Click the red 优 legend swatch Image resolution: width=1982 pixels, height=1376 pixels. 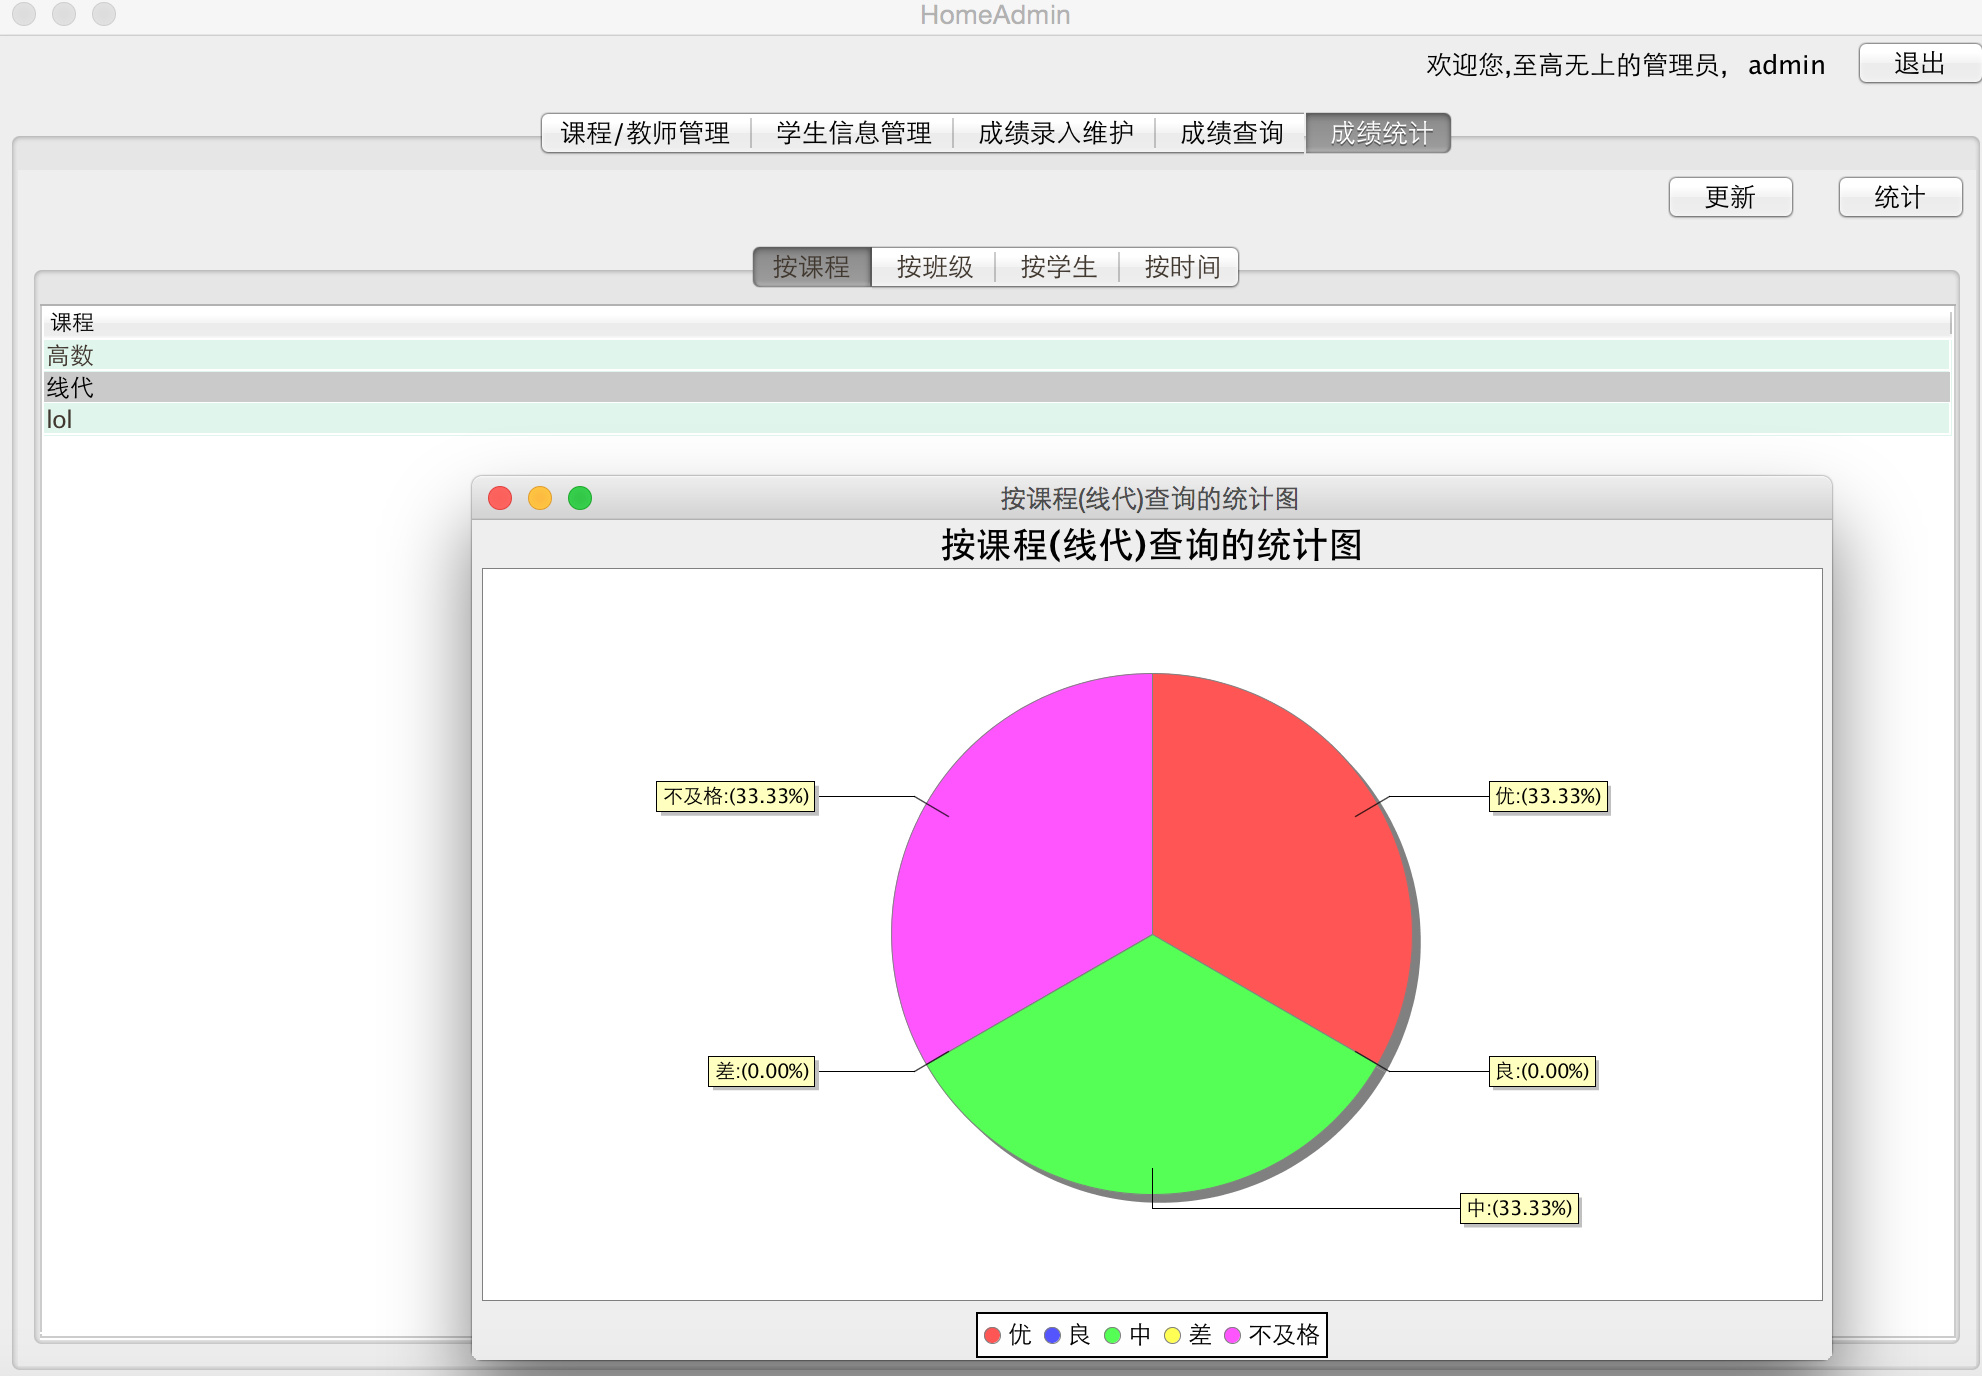pos(993,1335)
